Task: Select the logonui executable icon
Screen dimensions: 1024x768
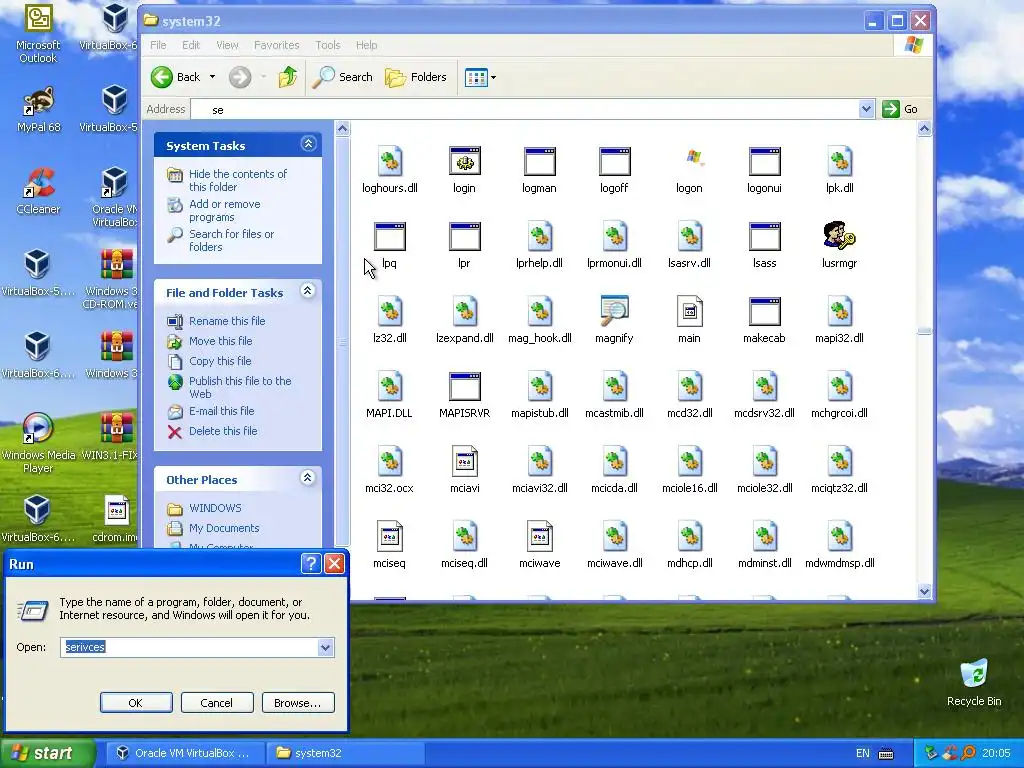Action: pos(764,161)
